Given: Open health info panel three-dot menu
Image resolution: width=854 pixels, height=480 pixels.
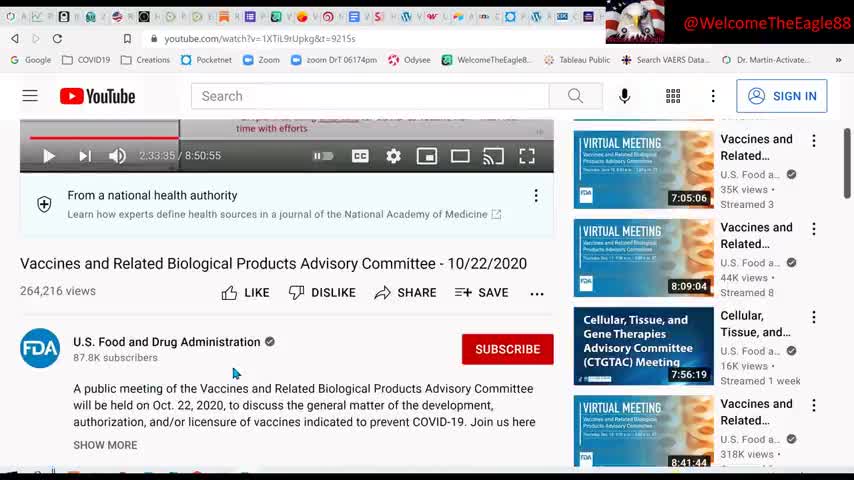Looking at the screenshot, I should tap(536, 196).
